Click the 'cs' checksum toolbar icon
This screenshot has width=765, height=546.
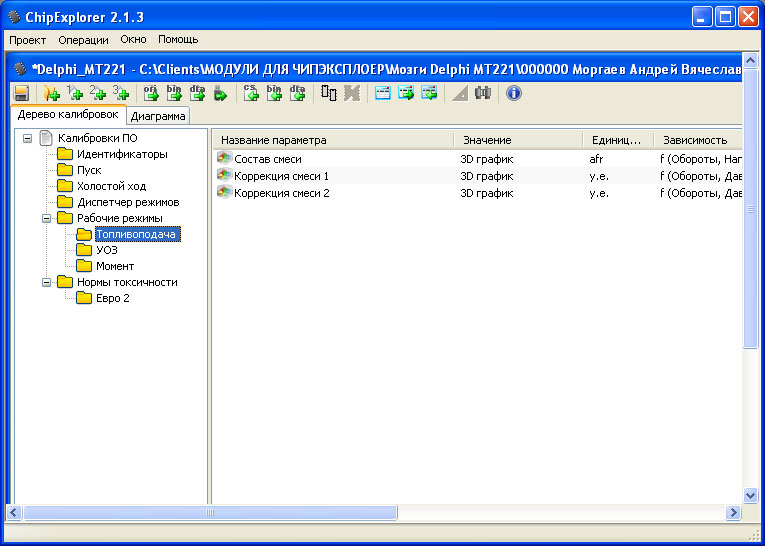point(251,93)
